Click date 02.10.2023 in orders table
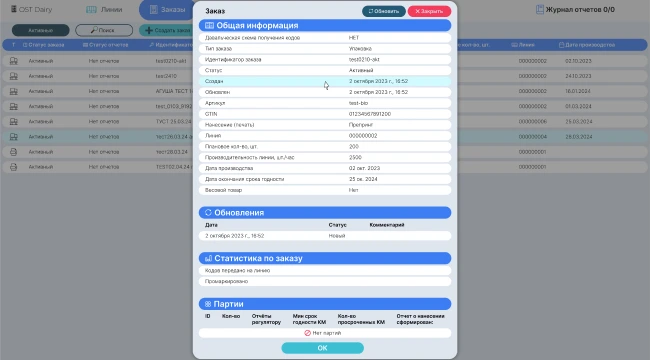 (578, 61)
